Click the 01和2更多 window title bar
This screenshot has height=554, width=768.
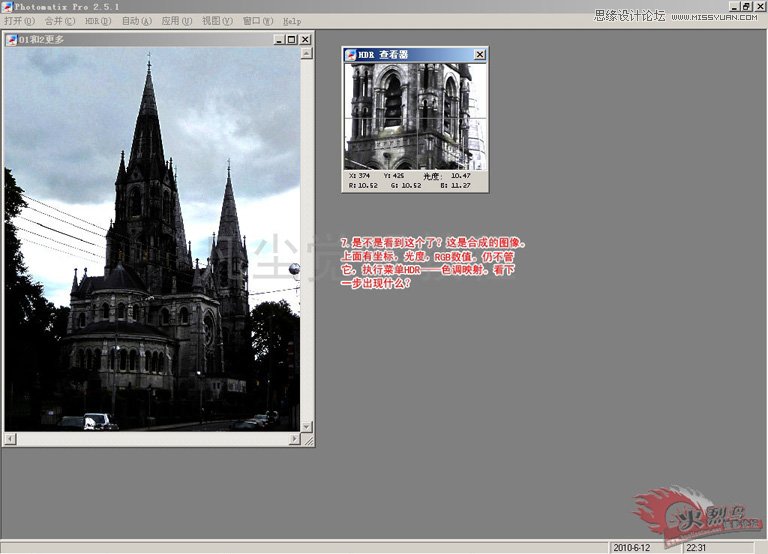pos(158,40)
